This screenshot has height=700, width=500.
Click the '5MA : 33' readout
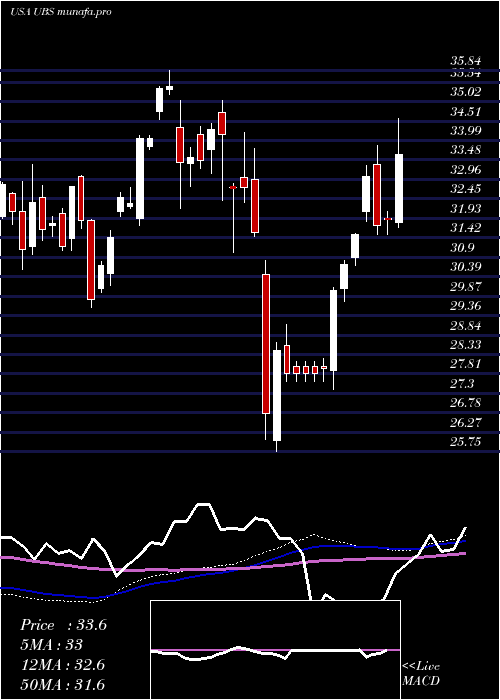pos(52,645)
